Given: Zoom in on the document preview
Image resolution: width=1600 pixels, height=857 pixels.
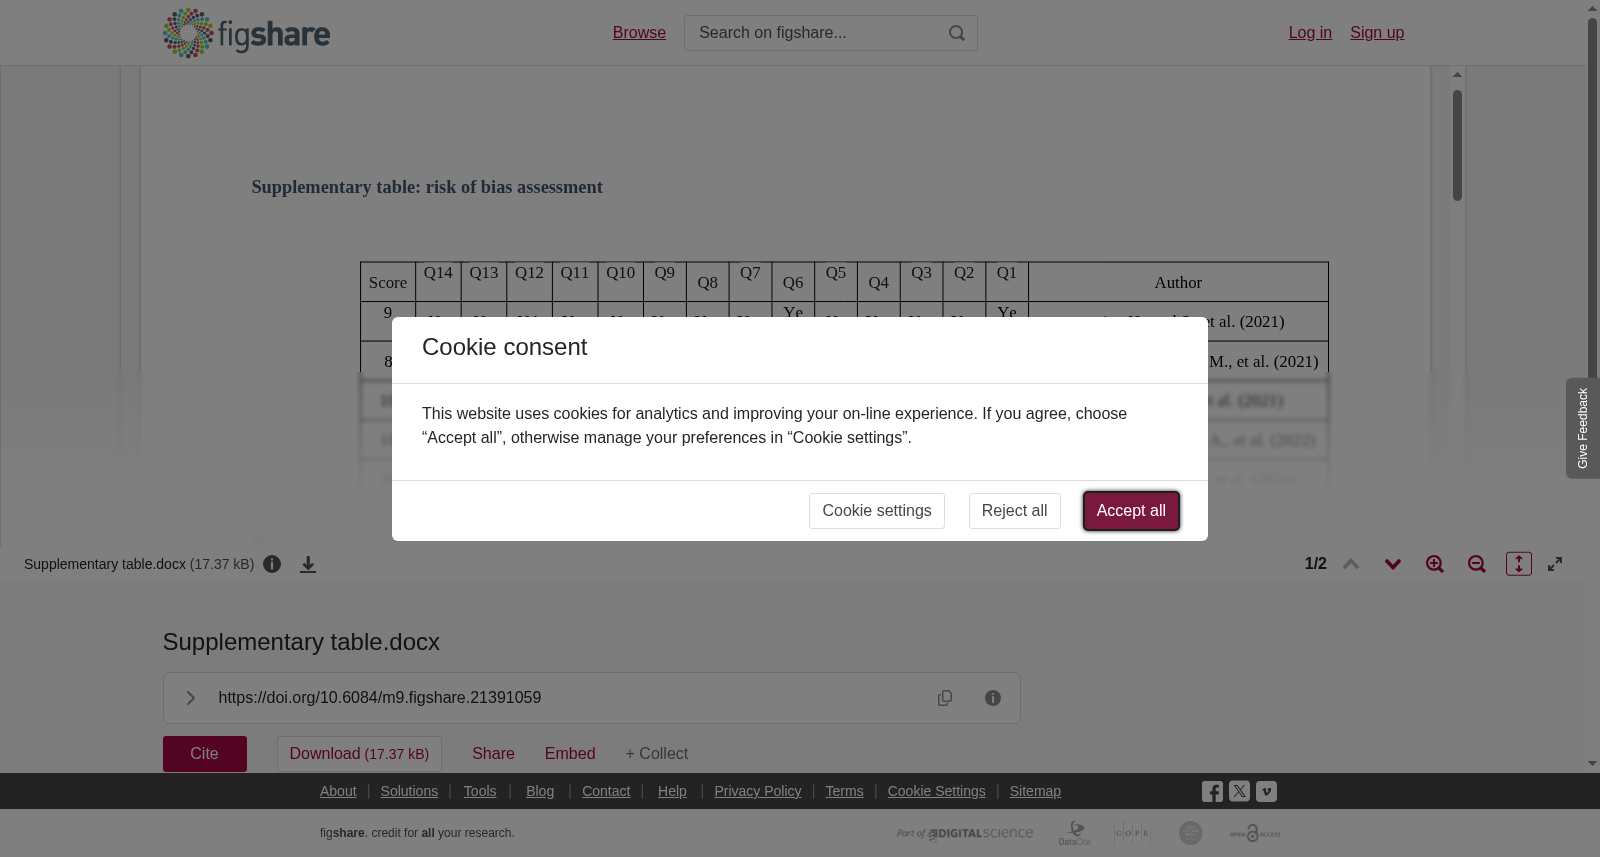Looking at the screenshot, I should (1435, 564).
